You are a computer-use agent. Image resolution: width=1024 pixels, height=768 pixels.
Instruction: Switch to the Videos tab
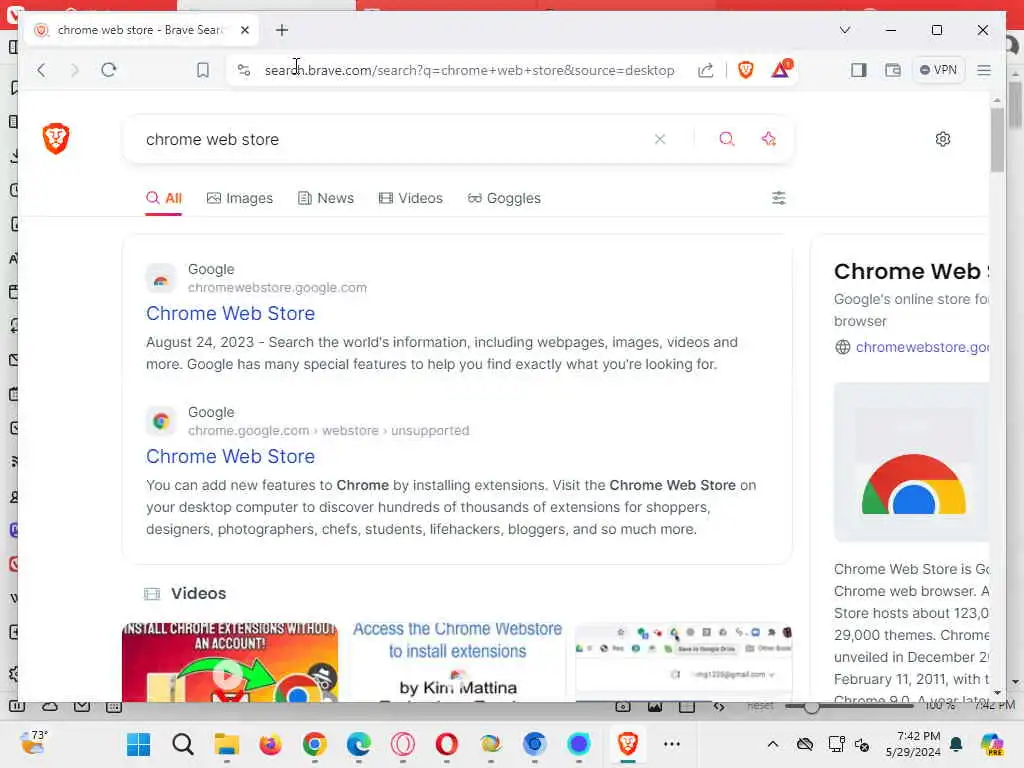tap(411, 198)
